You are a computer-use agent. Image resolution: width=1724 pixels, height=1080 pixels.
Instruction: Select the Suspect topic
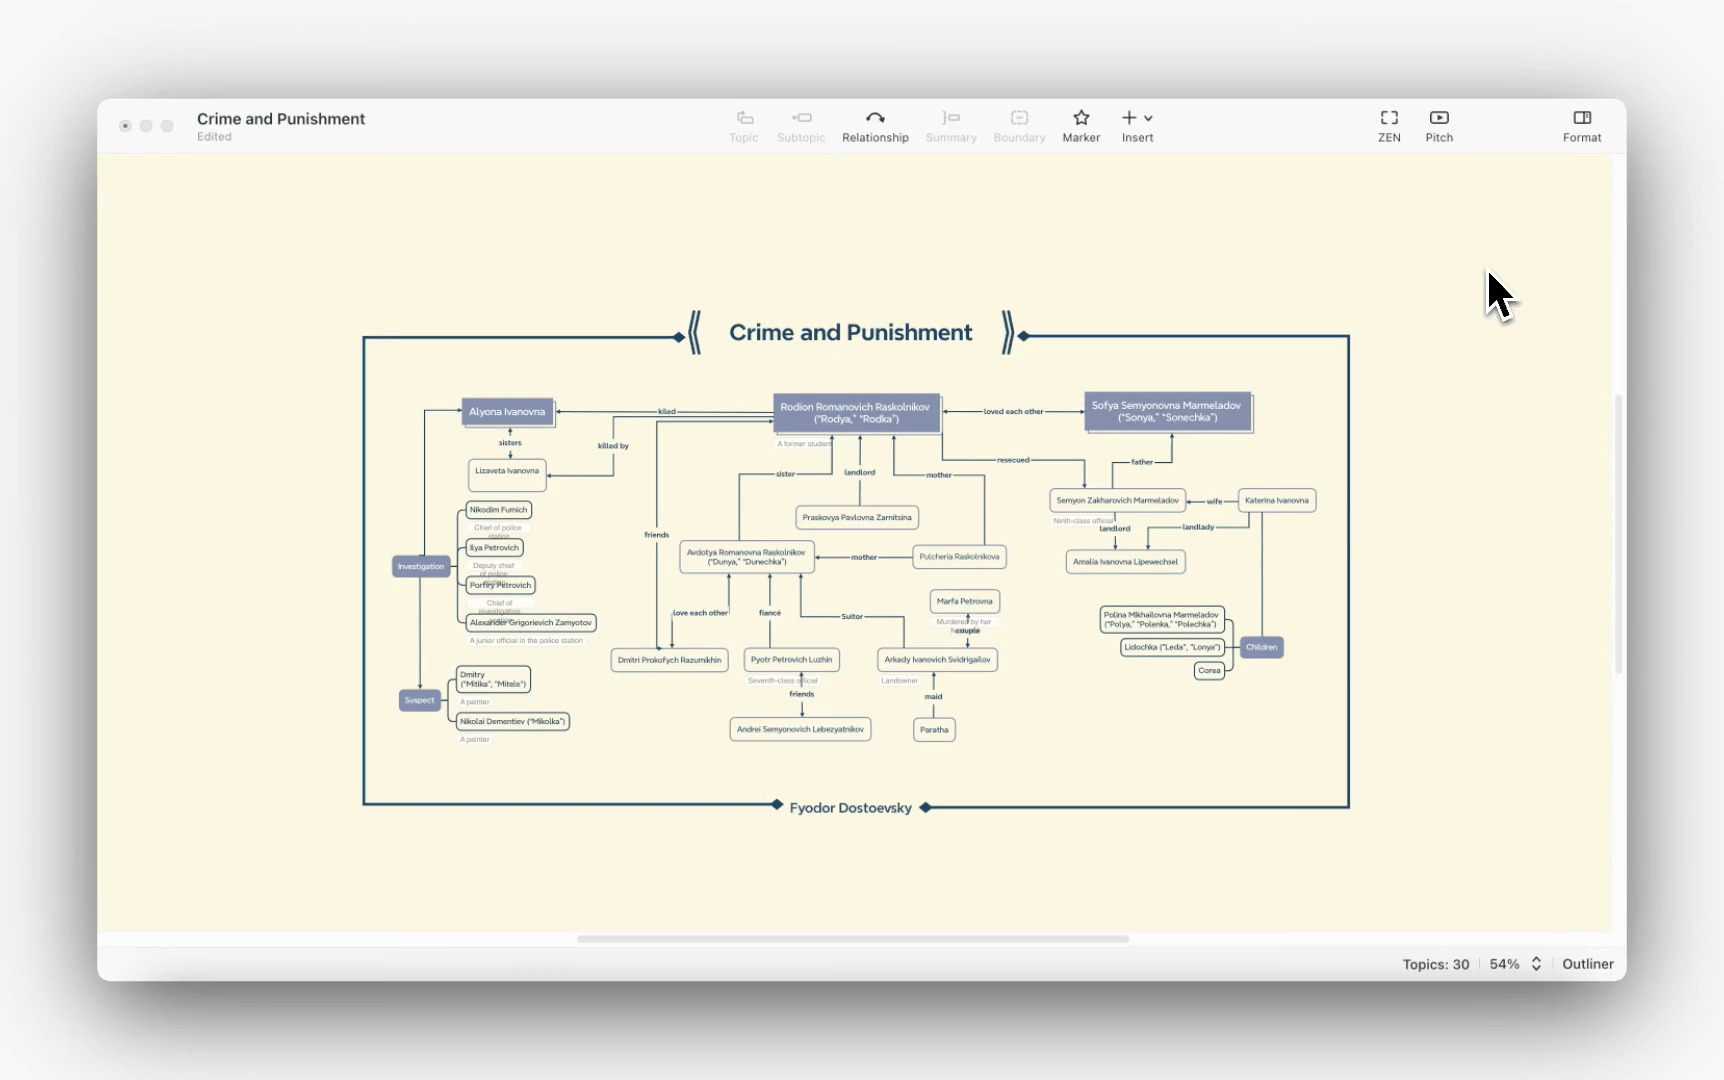point(420,700)
